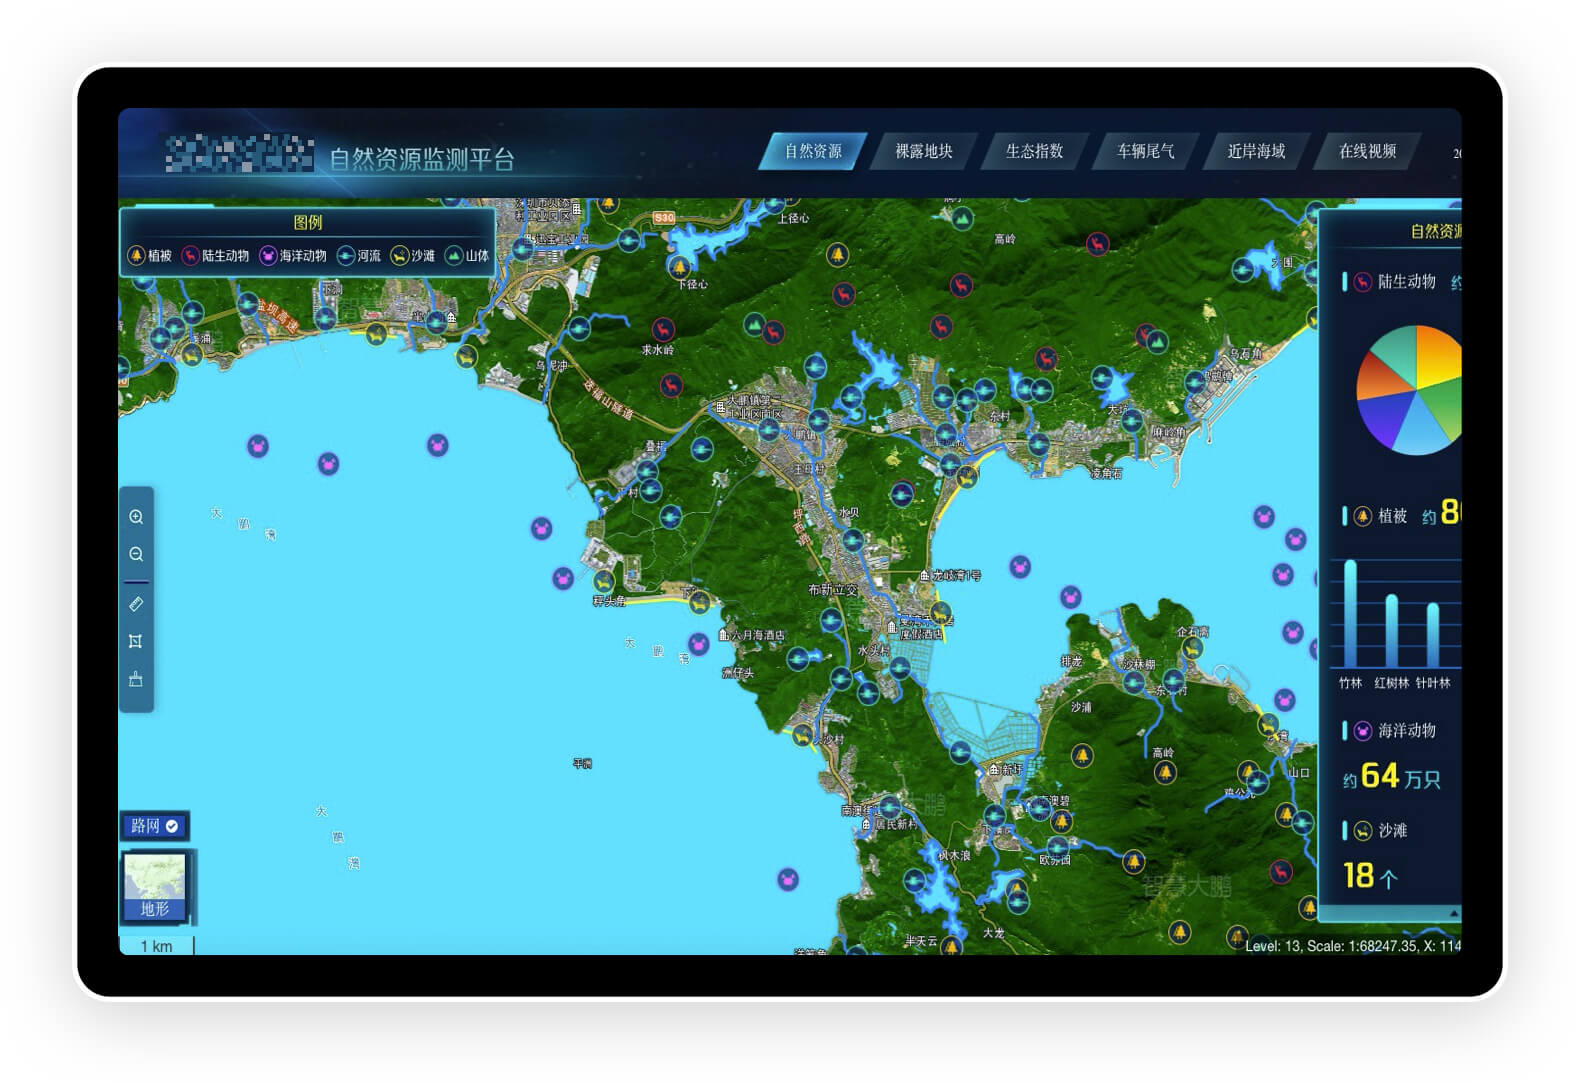
Task: Click the zoom in magnifier icon
Action: pyautogui.click(x=136, y=517)
